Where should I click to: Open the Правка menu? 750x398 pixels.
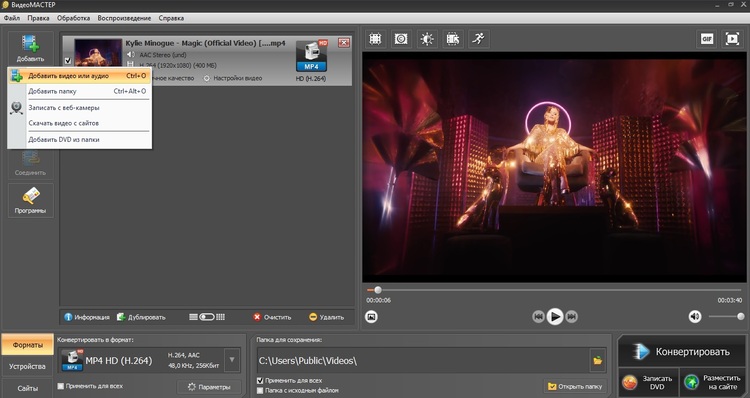tap(38, 18)
